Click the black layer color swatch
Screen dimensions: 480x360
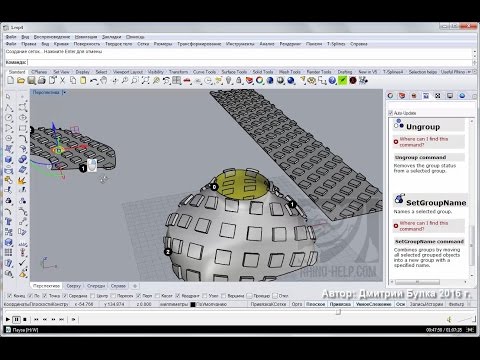[193, 304]
